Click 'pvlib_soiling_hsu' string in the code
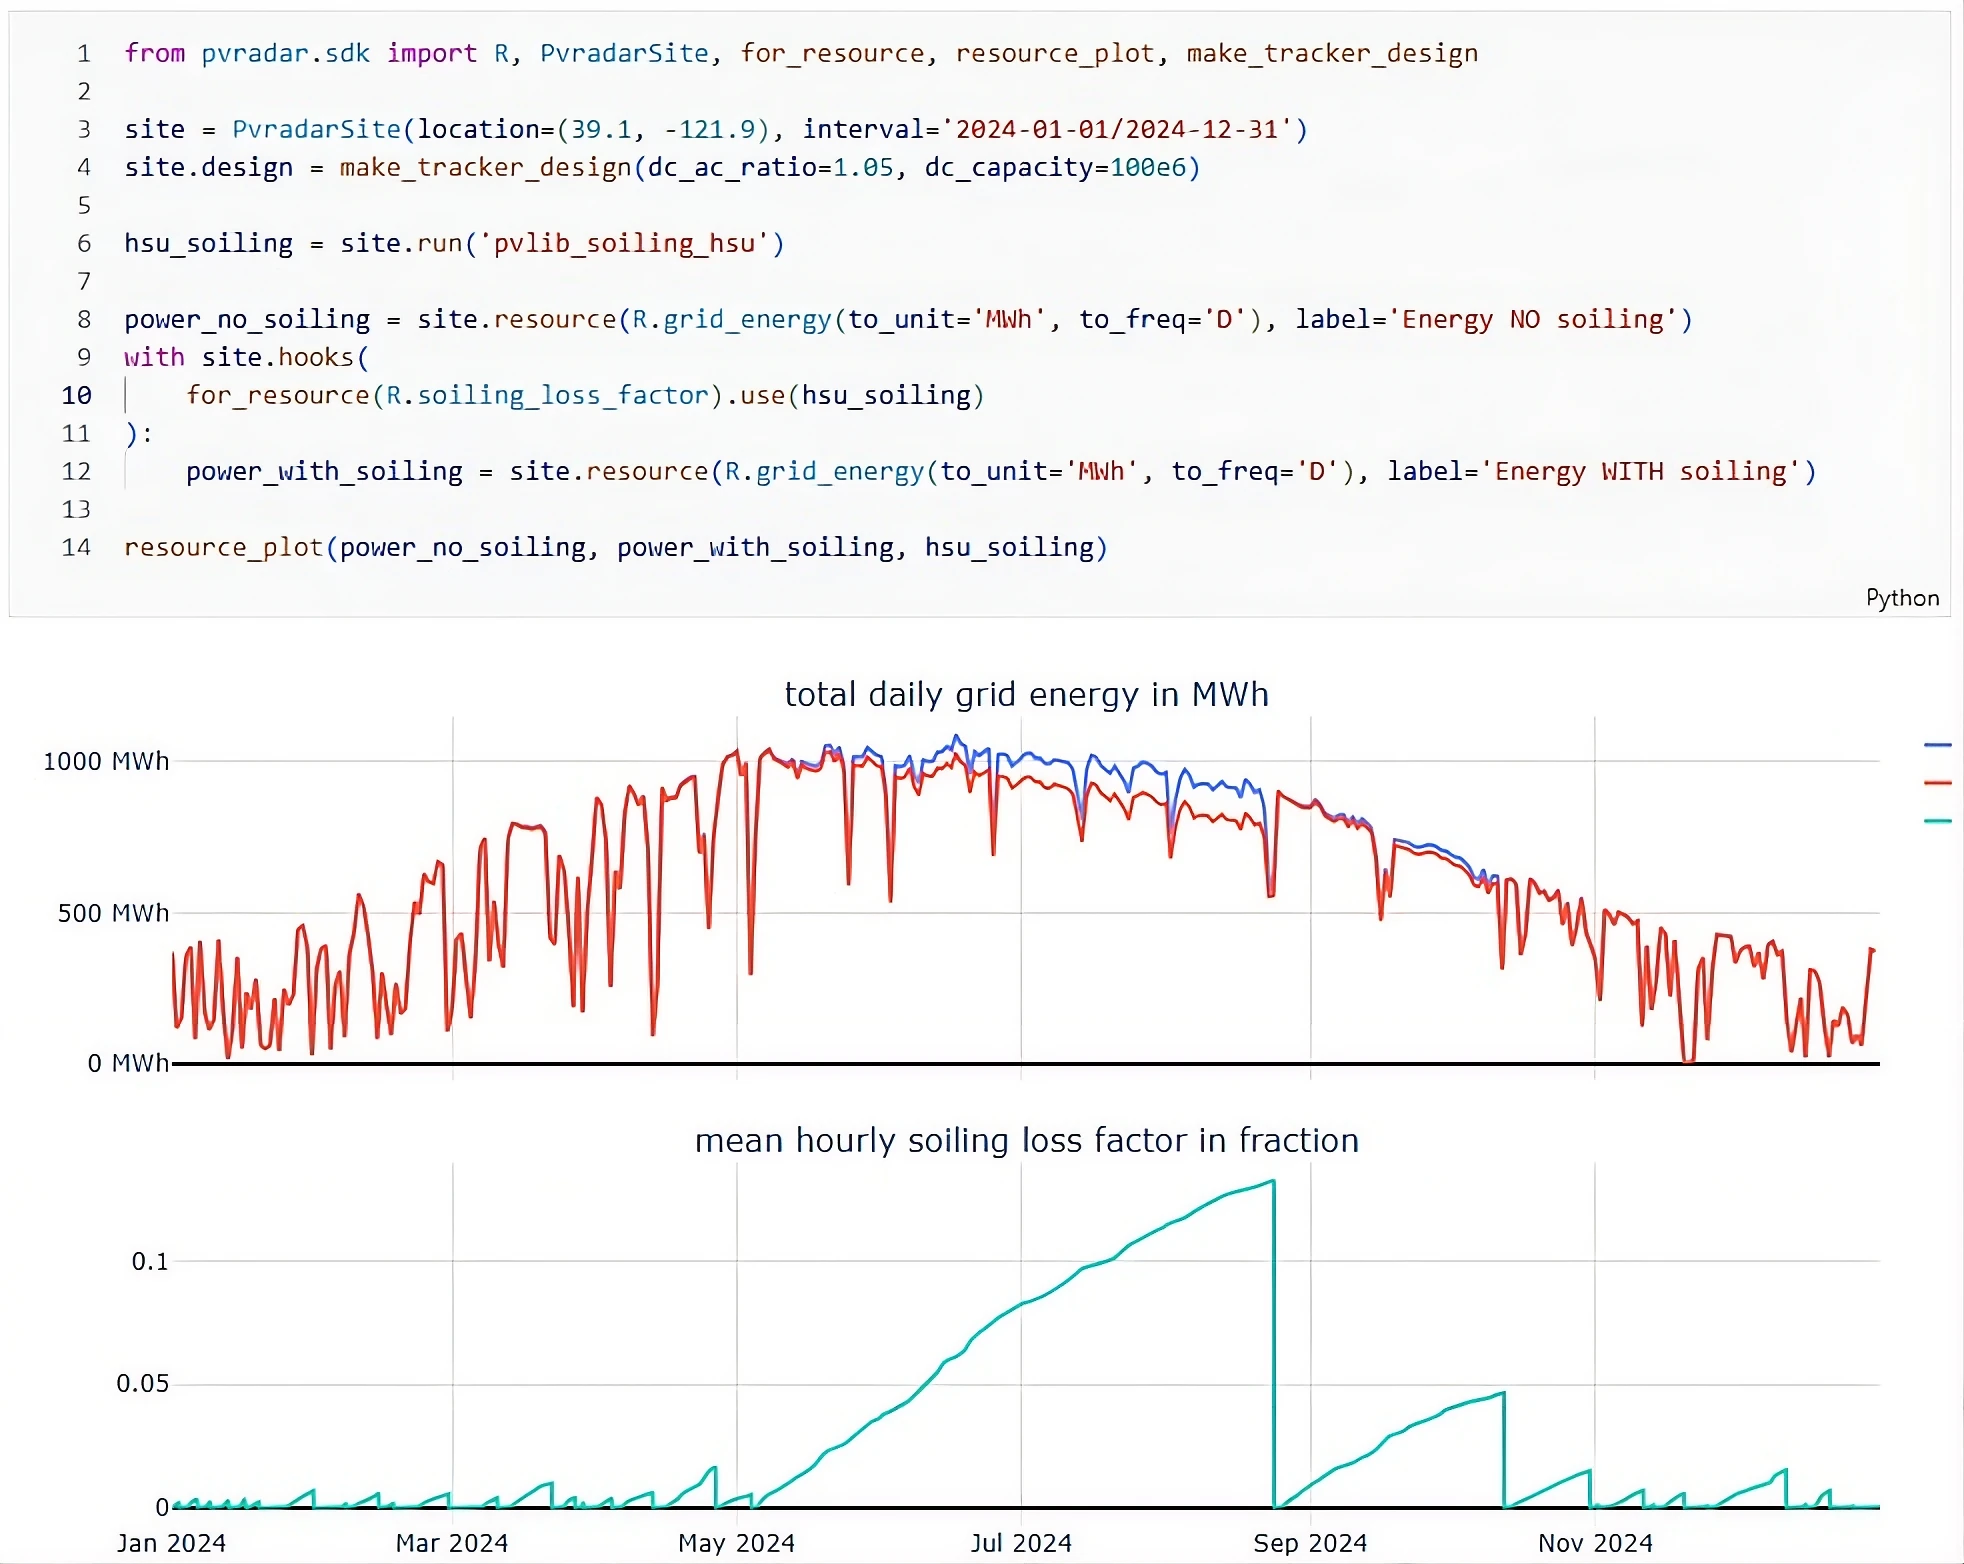 624,244
